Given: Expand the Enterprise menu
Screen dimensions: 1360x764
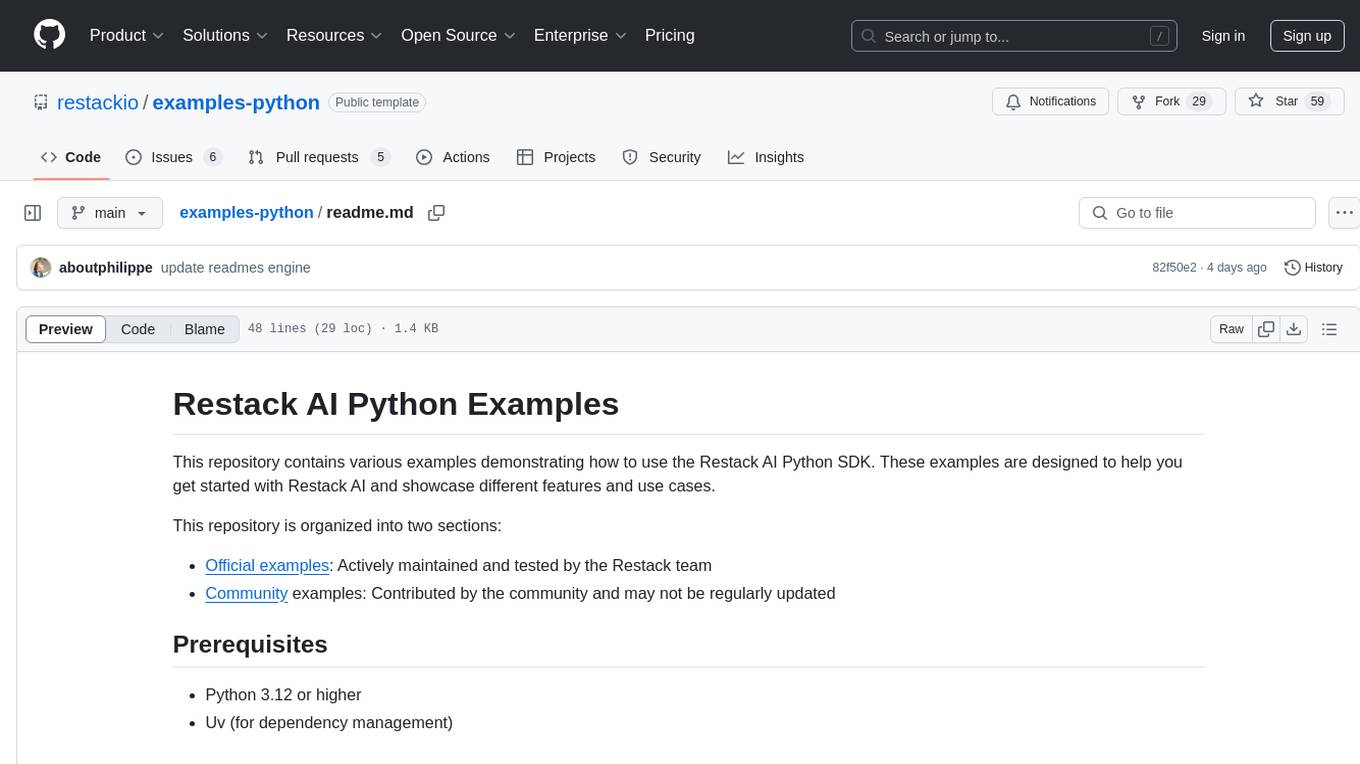Looking at the screenshot, I should (580, 35).
